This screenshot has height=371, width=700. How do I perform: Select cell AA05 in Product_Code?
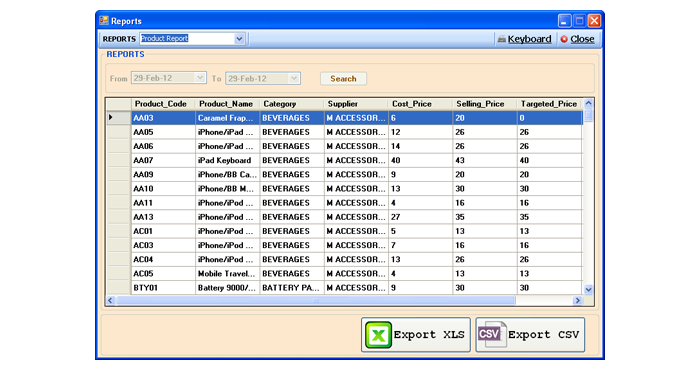click(x=163, y=132)
